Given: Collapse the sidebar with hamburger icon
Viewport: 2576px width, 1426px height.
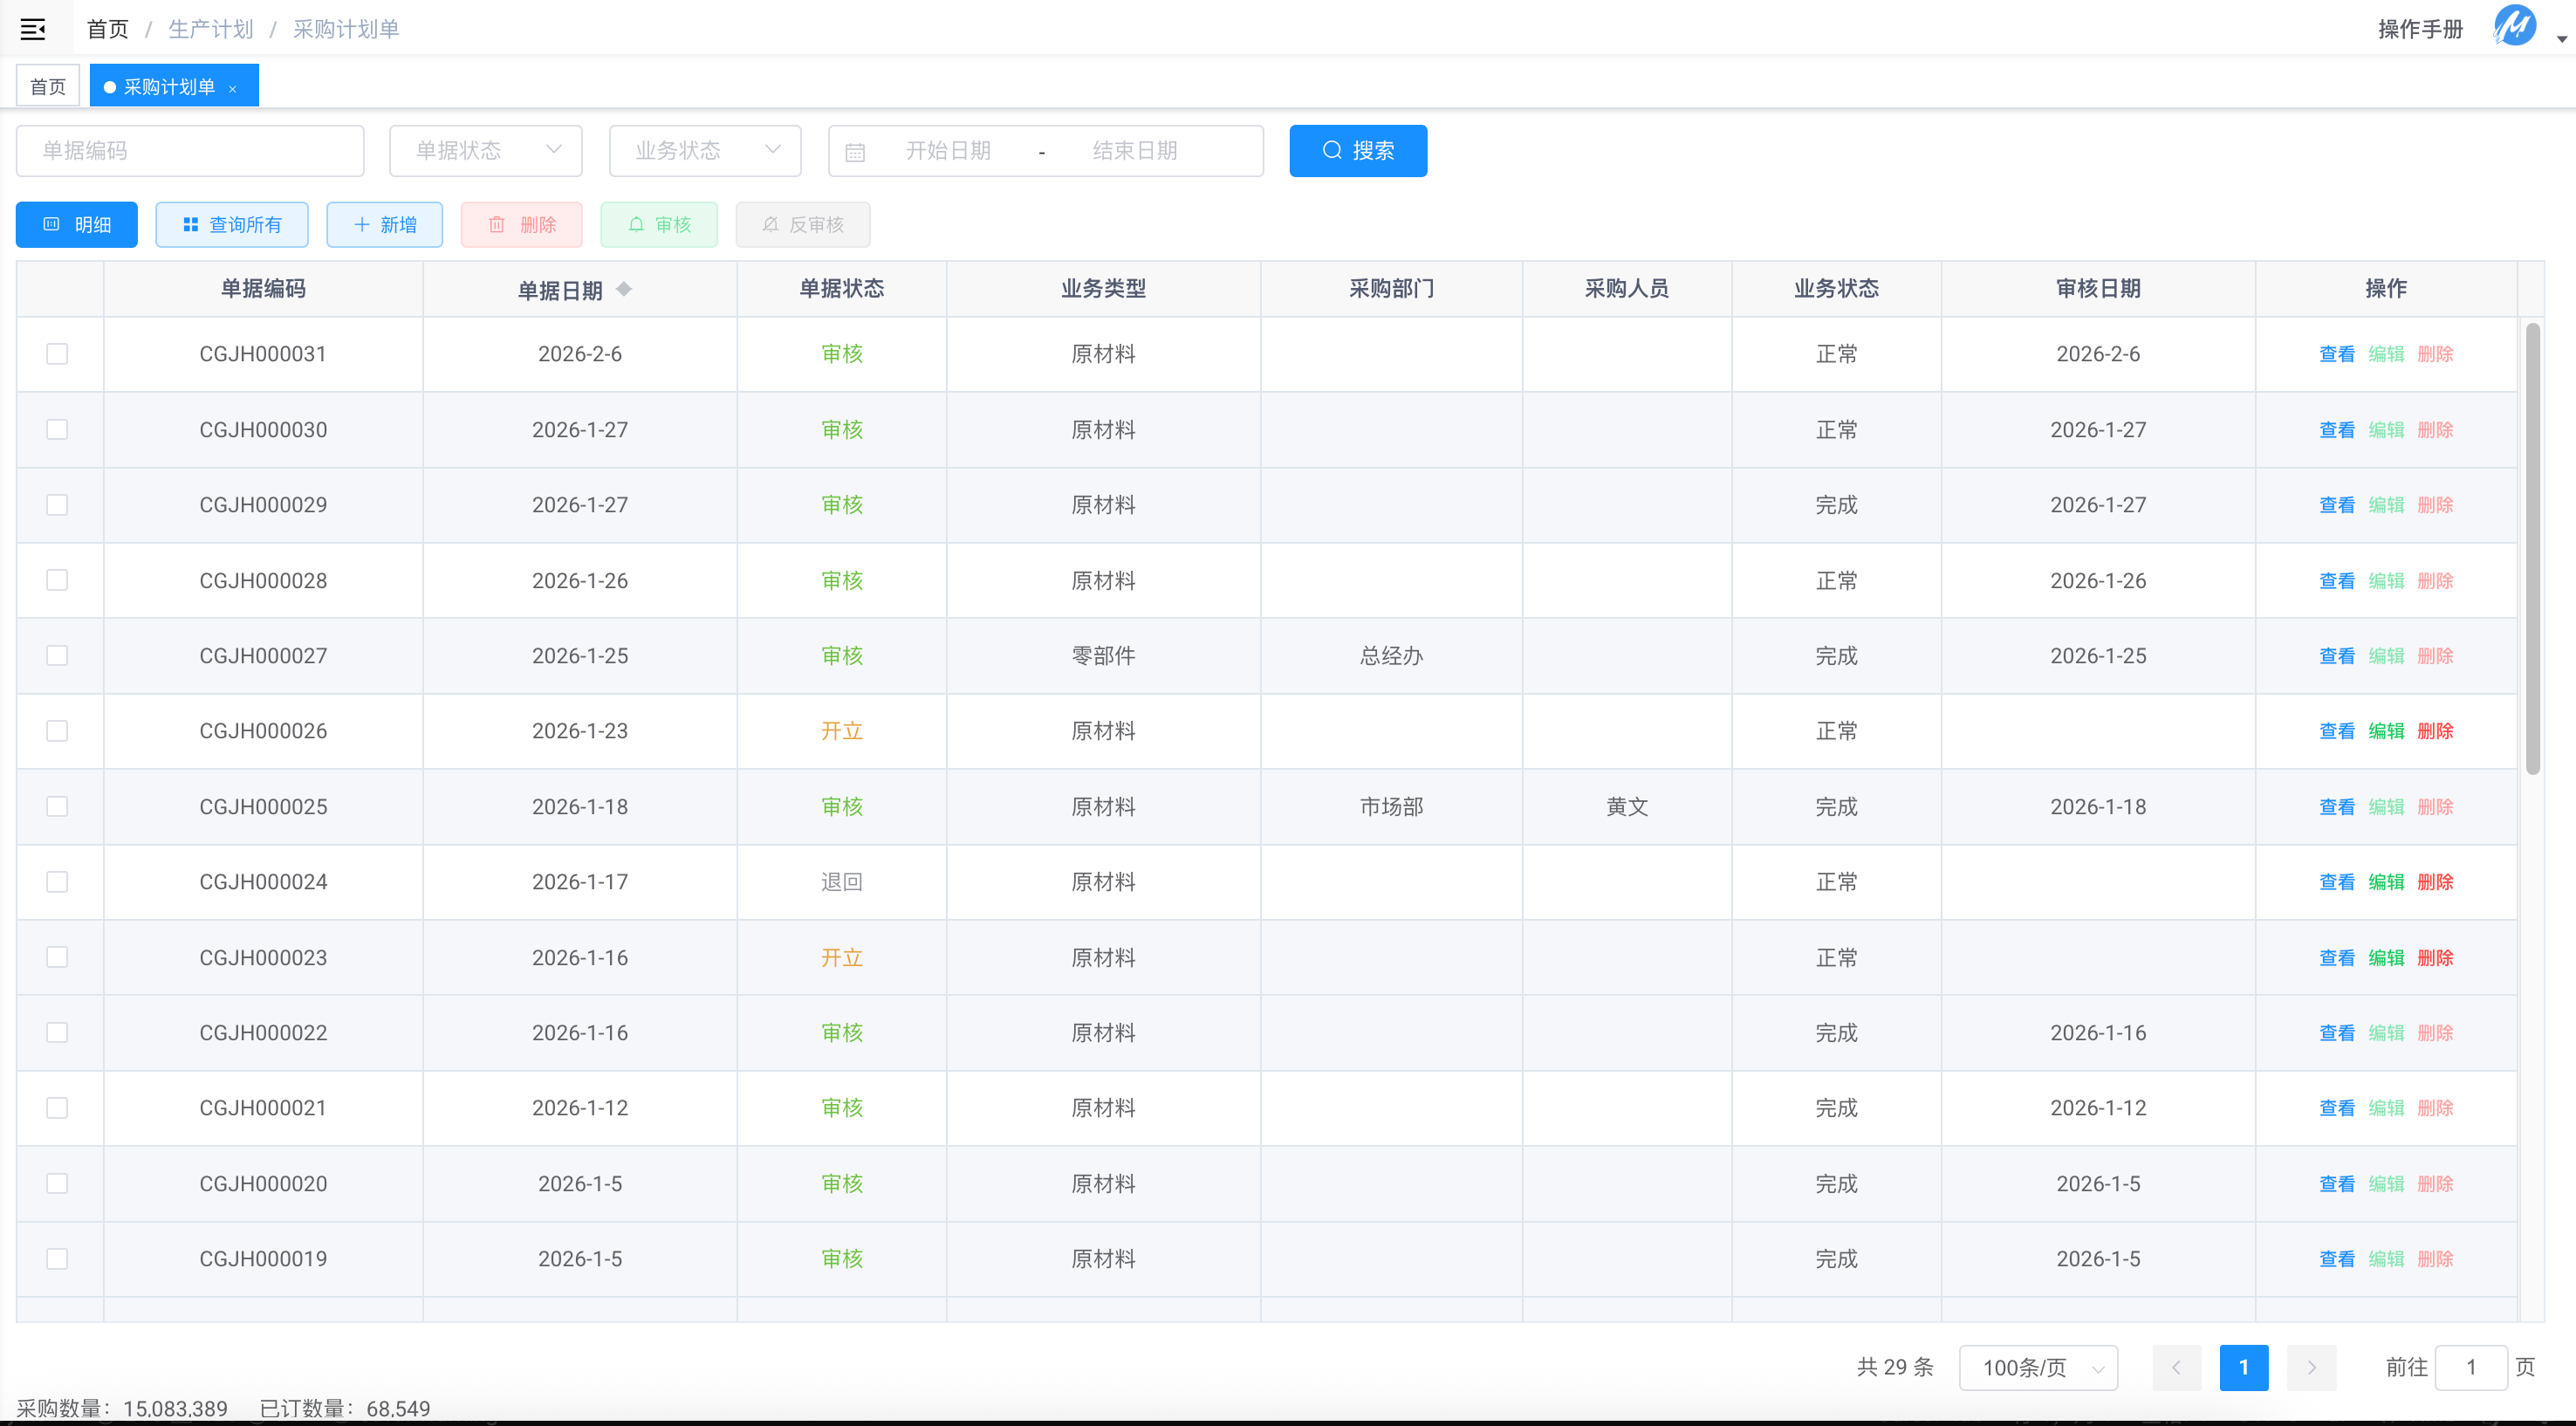Looking at the screenshot, I should coord(33,29).
